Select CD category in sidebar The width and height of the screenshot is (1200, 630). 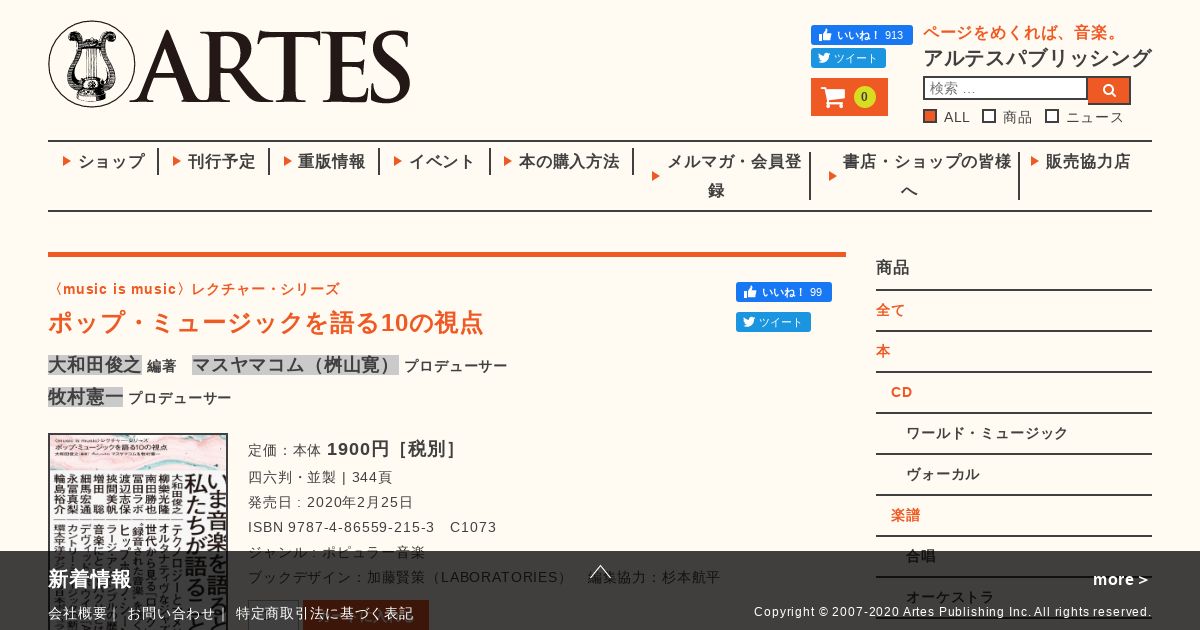click(x=902, y=392)
